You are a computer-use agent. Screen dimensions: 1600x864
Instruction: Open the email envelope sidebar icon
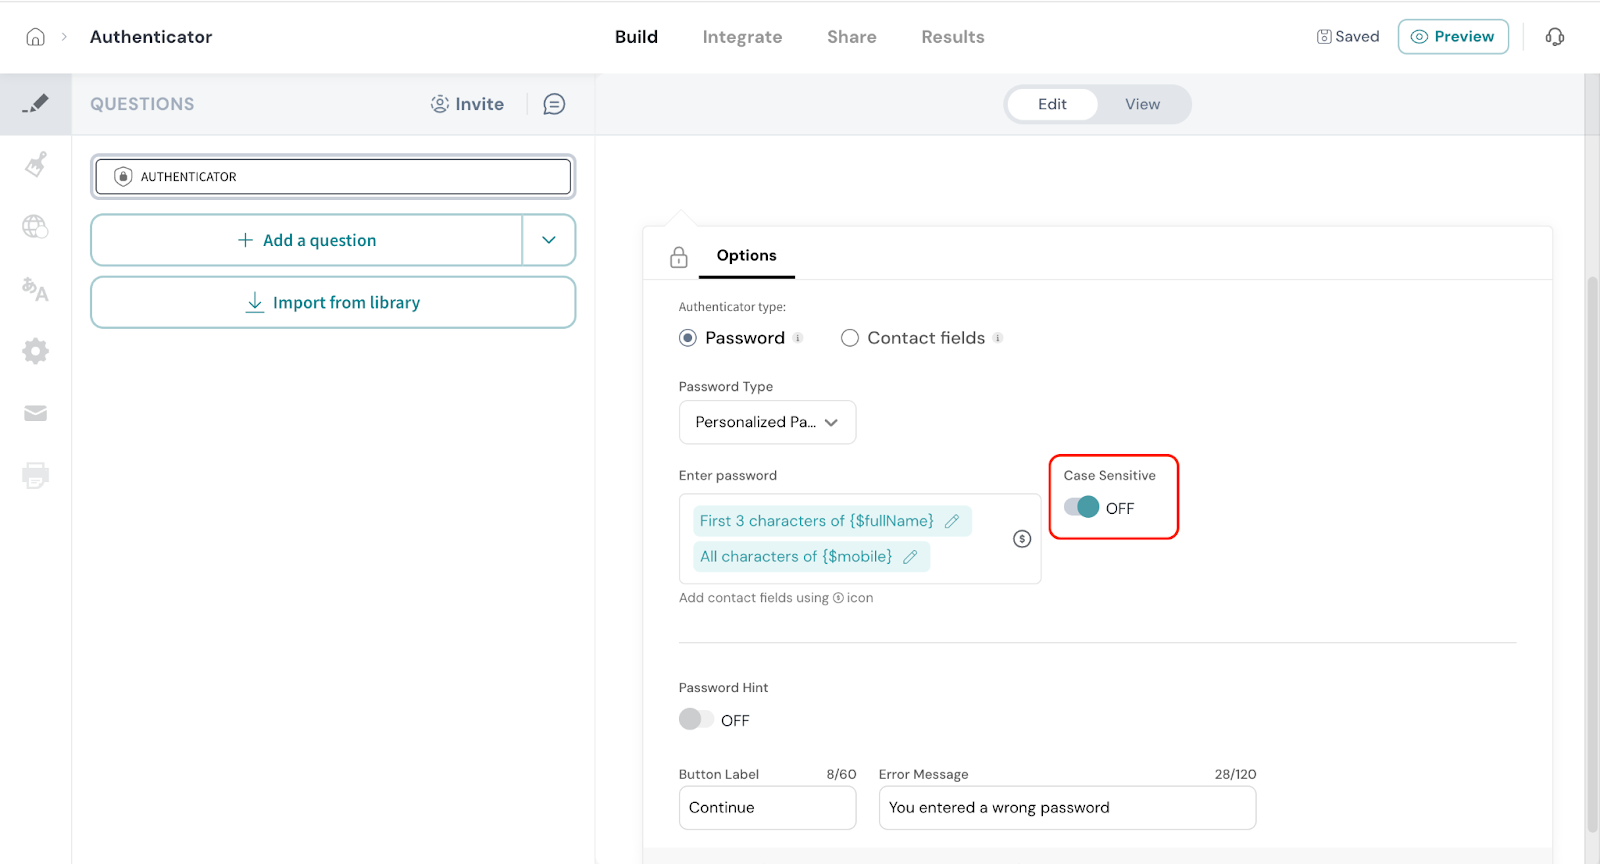pyautogui.click(x=36, y=413)
